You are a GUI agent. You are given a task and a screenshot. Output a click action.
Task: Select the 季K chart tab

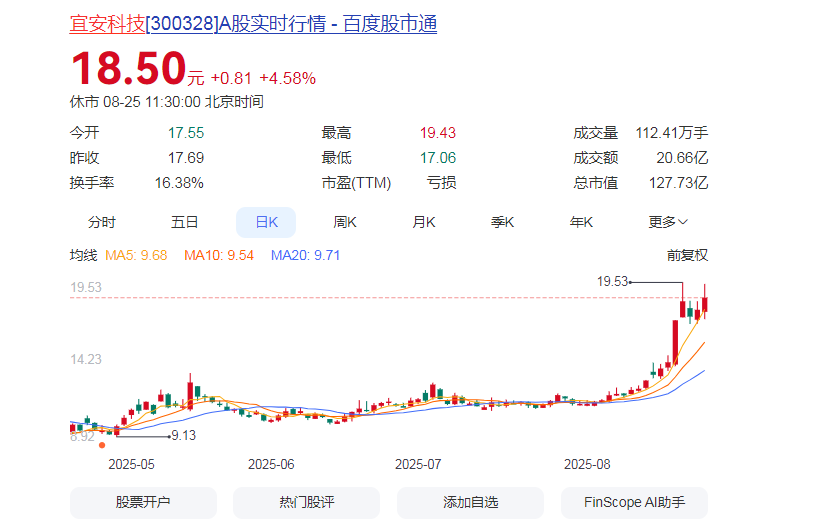click(x=502, y=222)
